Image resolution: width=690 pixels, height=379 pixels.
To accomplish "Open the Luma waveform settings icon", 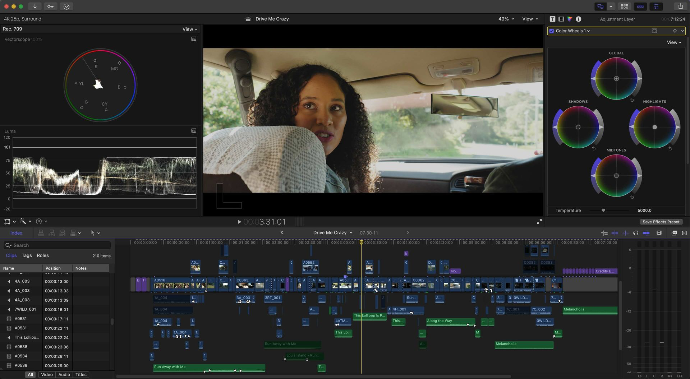I will 193,131.
